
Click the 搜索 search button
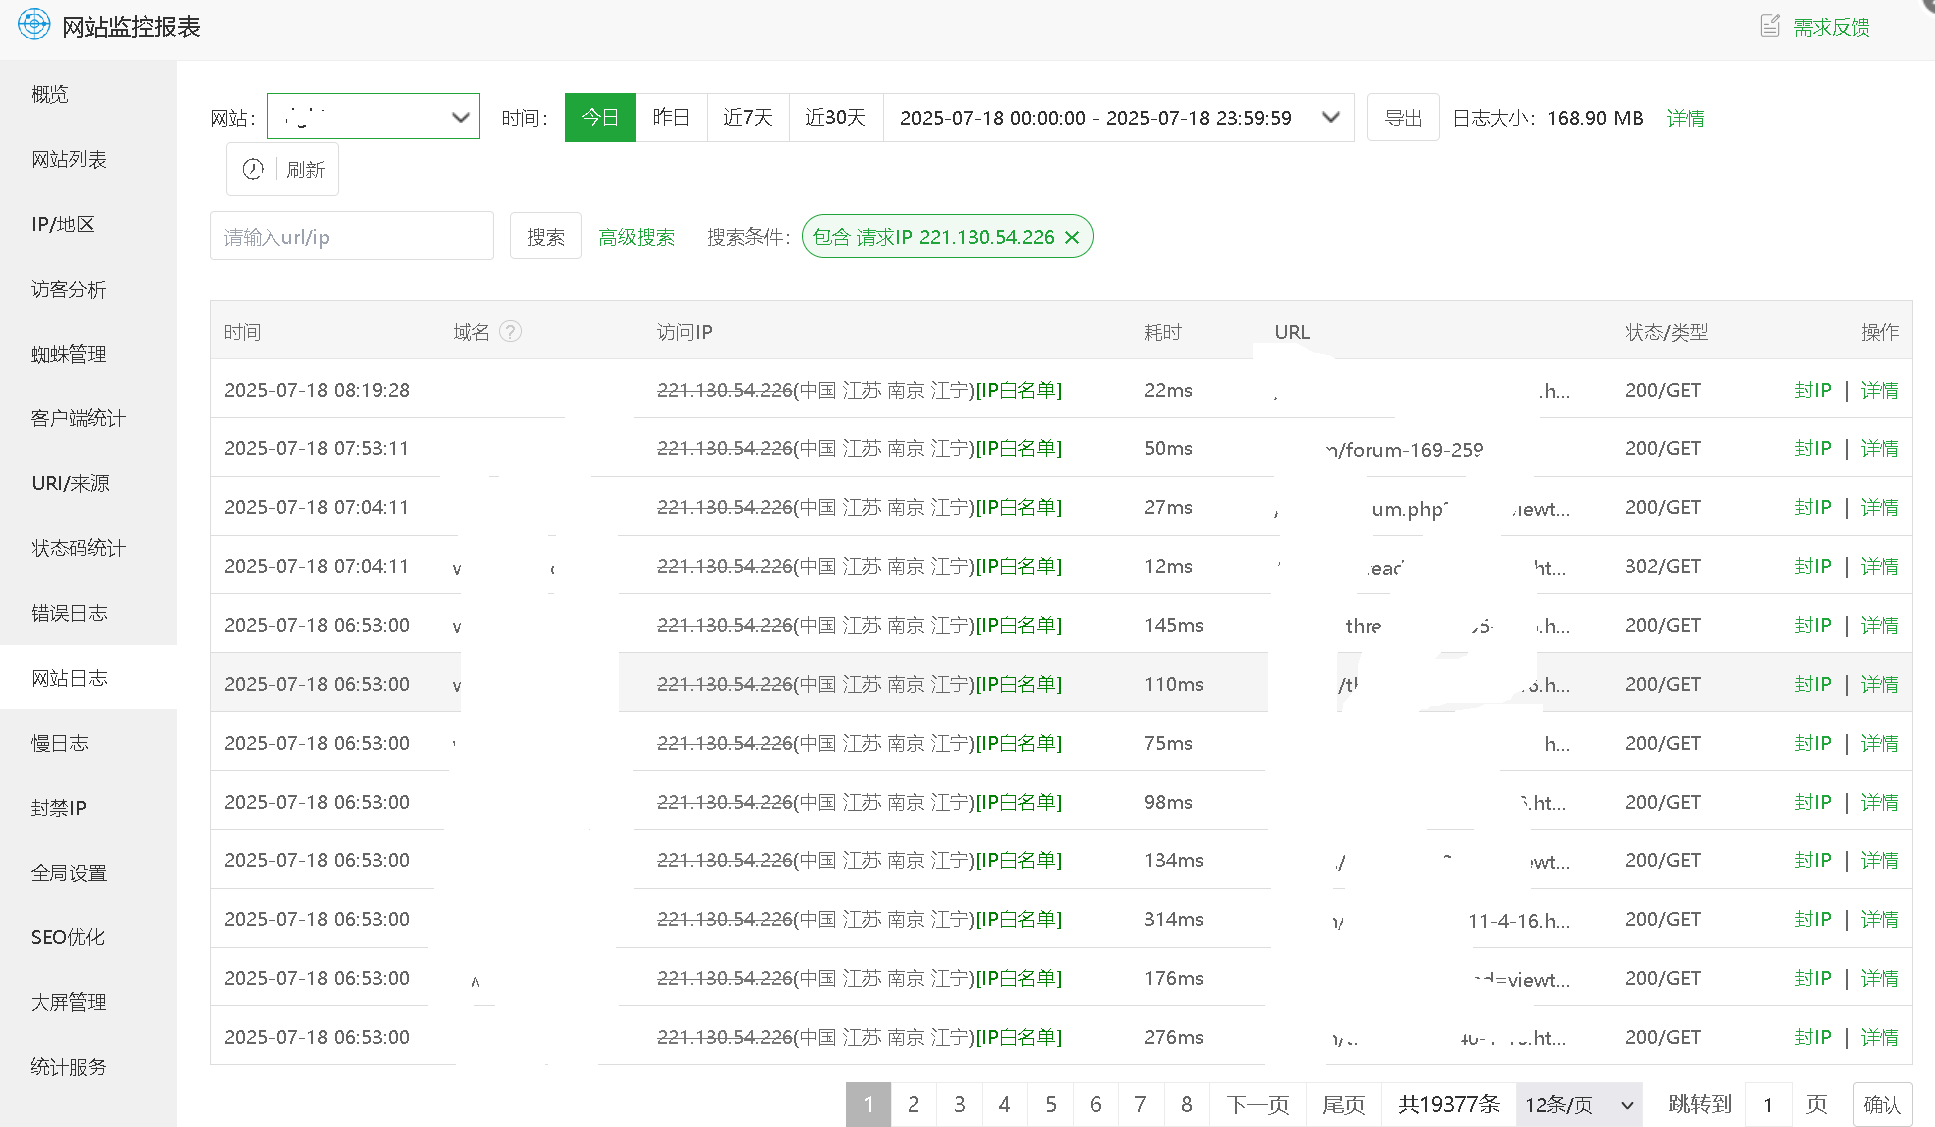point(546,236)
